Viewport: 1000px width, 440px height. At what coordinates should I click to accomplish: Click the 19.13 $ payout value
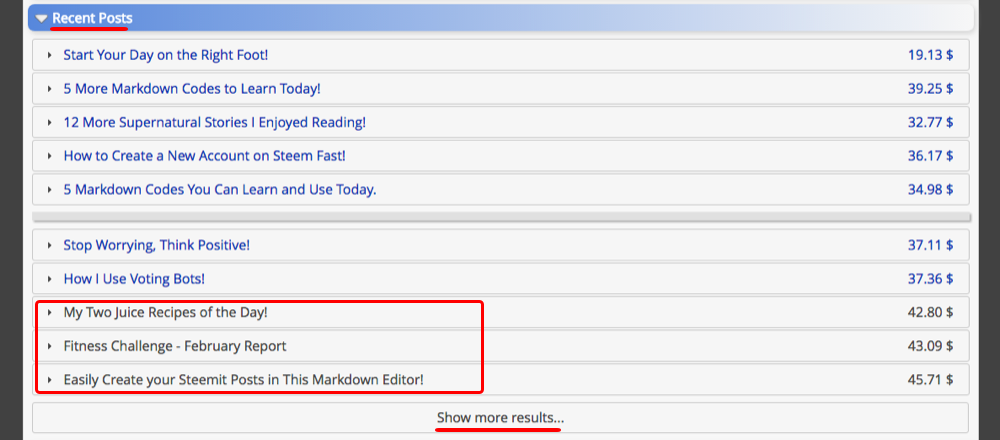930,55
